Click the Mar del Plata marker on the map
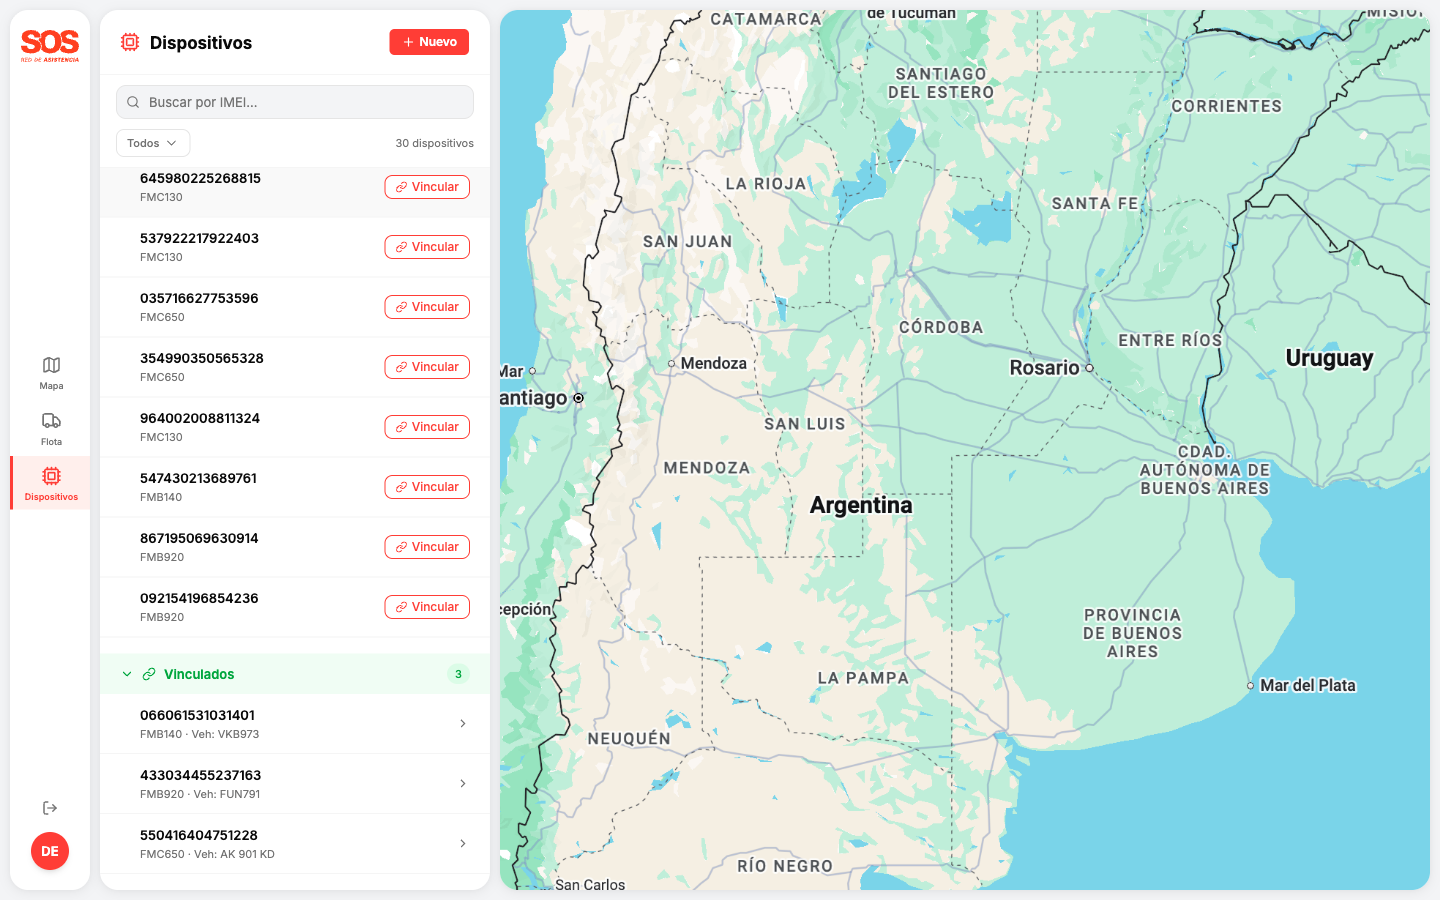The width and height of the screenshot is (1440, 900). [x=1251, y=686]
